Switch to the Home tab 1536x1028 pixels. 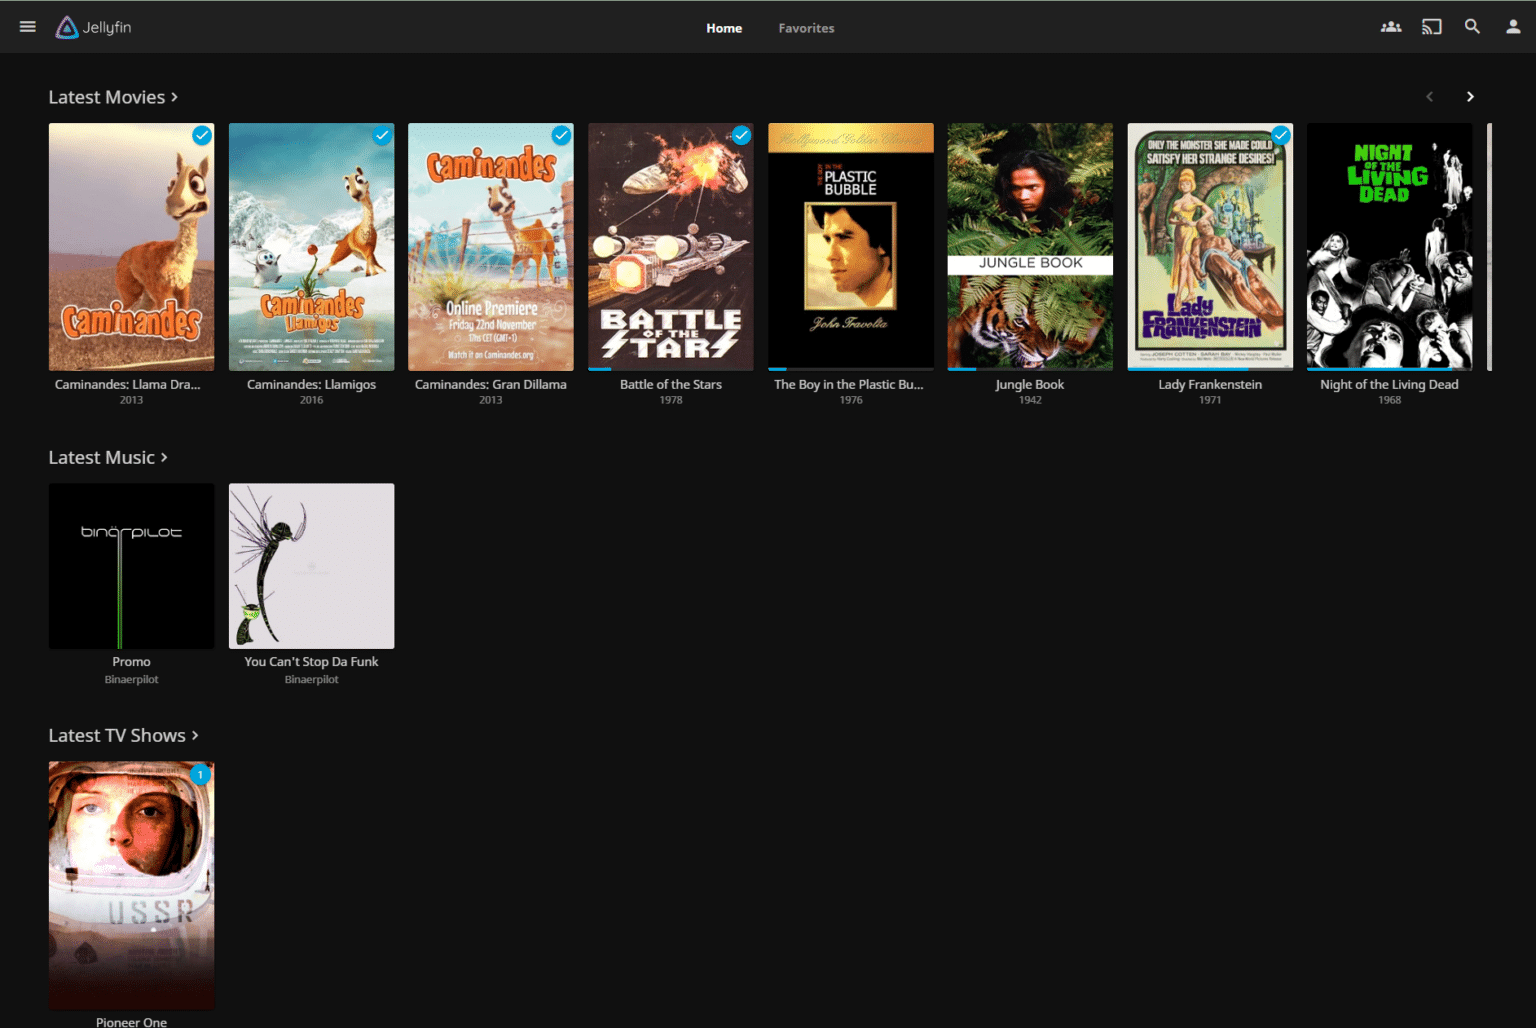[724, 28]
